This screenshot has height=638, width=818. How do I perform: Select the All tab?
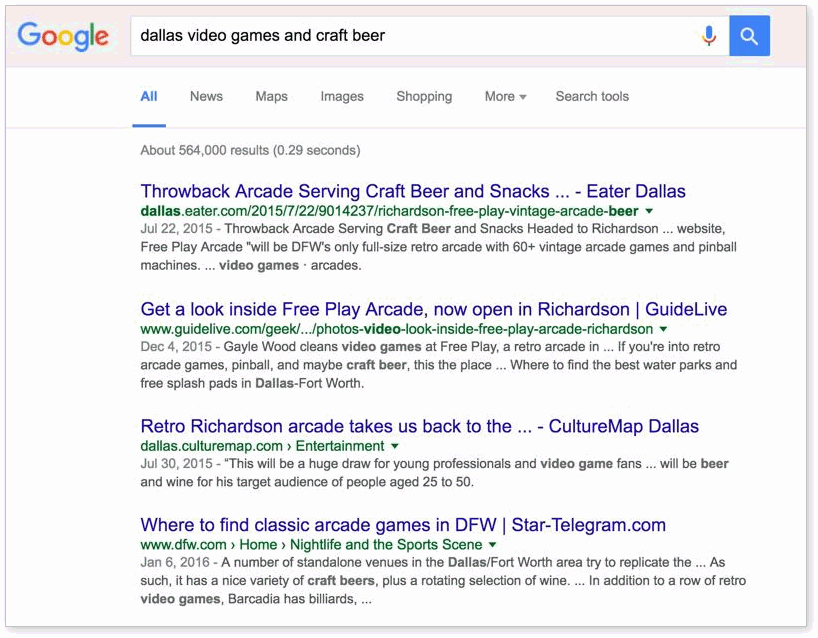(x=149, y=97)
